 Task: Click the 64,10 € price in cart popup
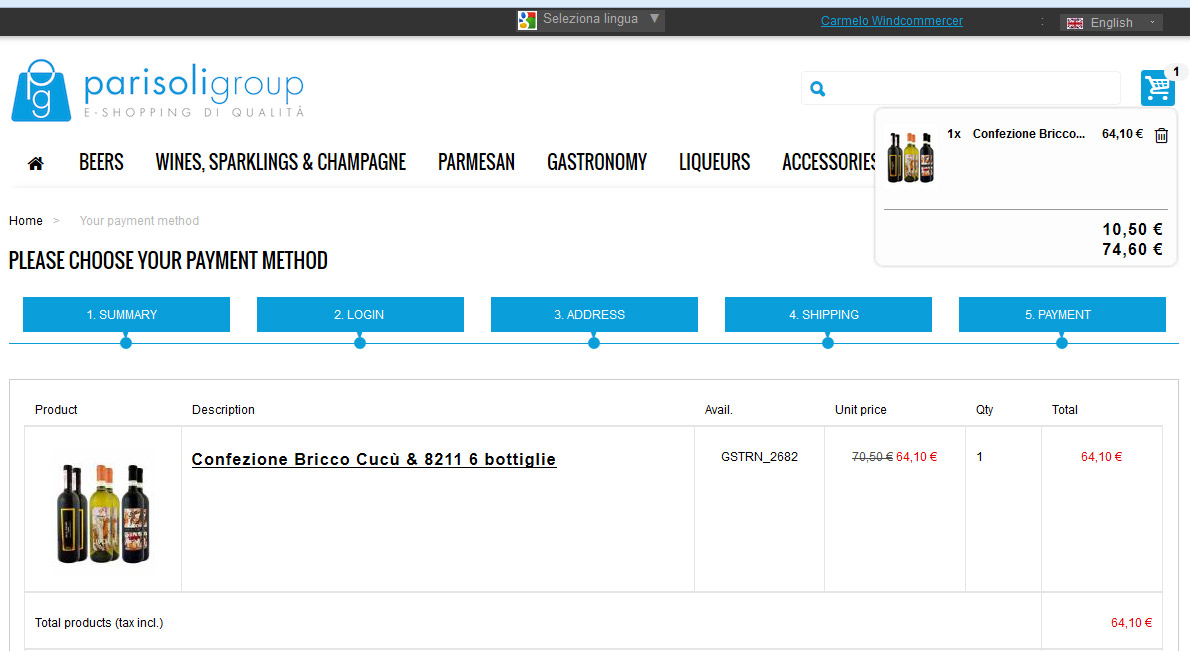[x=1122, y=134]
